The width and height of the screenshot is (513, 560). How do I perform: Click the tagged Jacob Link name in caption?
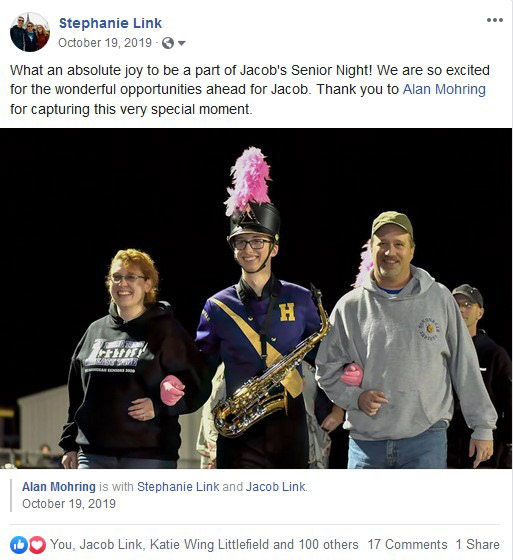click(275, 486)
